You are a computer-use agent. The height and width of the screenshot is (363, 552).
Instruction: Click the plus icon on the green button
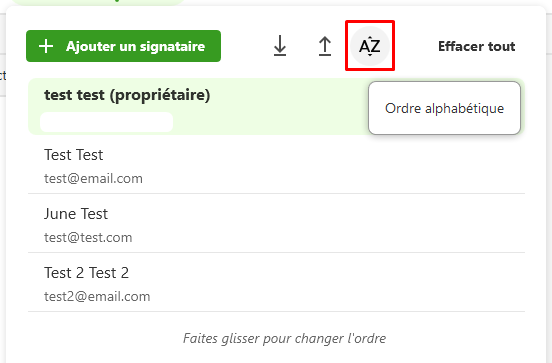(46, 46)
